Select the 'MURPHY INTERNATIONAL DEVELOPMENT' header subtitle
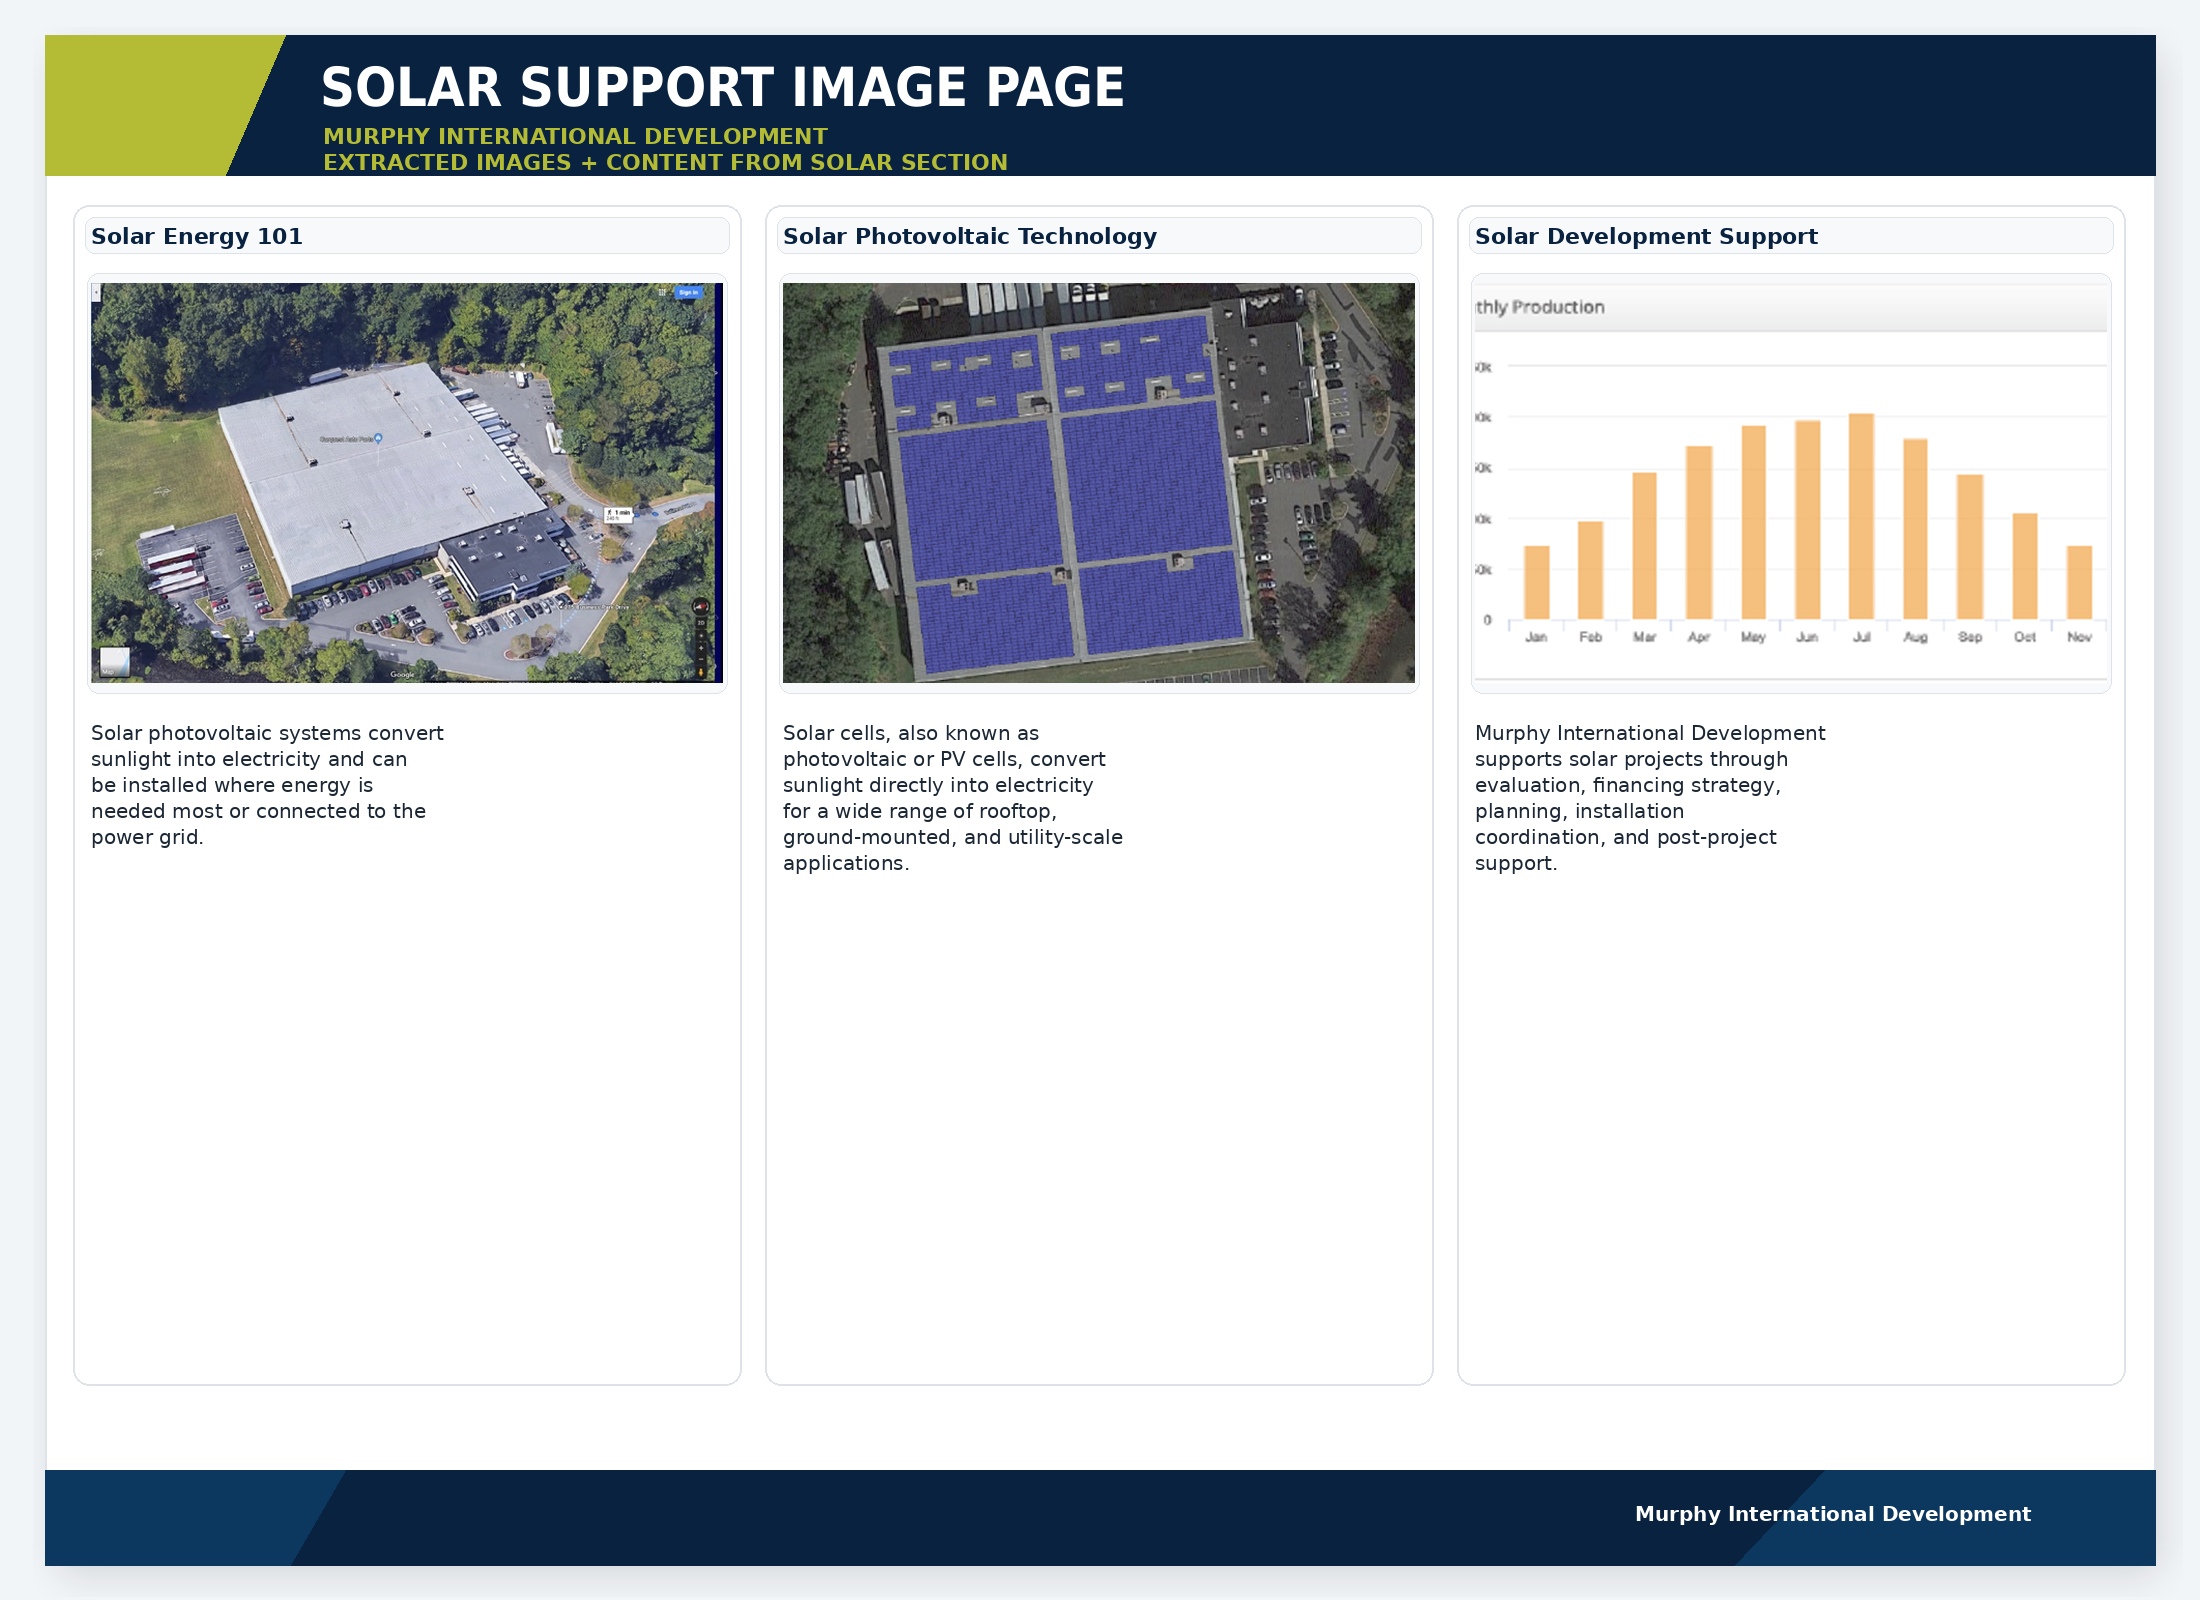The height and width of the screenshot is (1600, 2200). pos(575,136)
